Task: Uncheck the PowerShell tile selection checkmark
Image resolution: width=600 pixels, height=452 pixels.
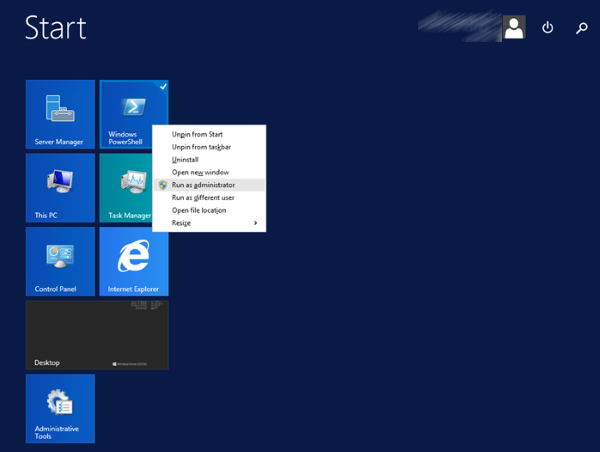Action: [163, 86]
